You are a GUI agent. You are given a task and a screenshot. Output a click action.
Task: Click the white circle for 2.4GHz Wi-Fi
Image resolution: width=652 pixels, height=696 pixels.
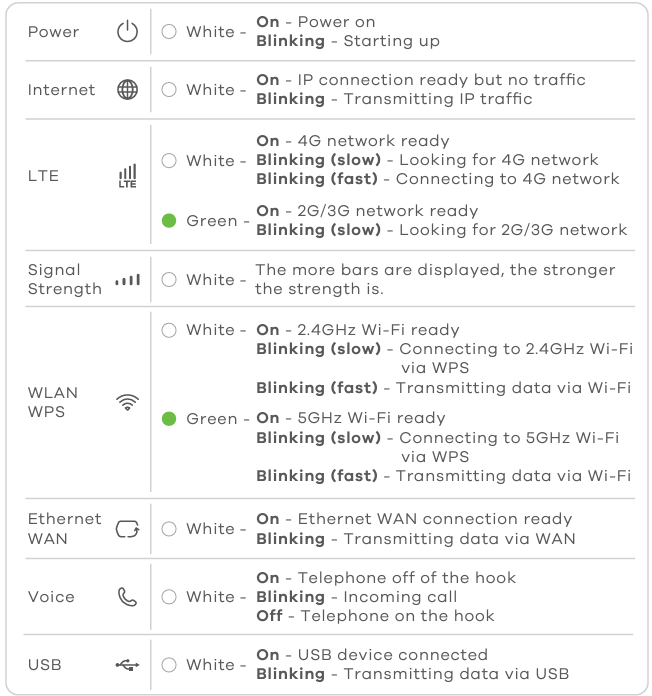pos(169,330)
